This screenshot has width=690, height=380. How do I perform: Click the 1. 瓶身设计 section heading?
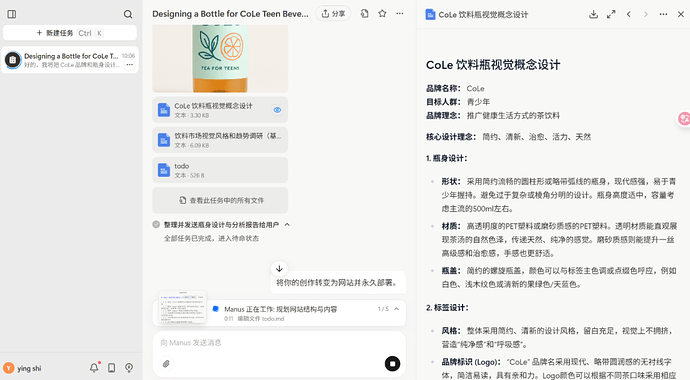tap(446, 158)
